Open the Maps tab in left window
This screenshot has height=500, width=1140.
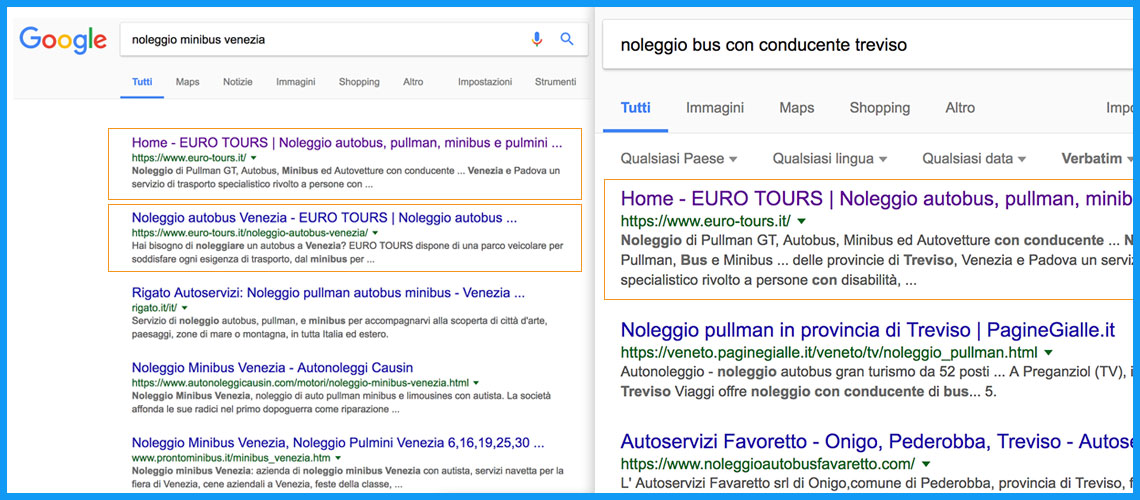pos(188,82)
